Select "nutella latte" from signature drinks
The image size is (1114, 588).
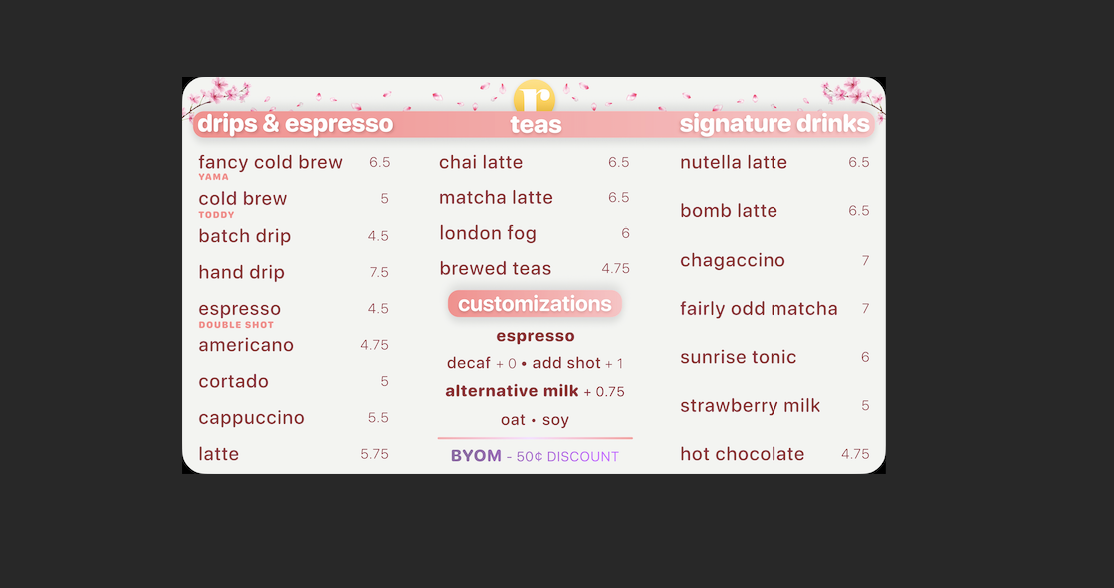733,162
